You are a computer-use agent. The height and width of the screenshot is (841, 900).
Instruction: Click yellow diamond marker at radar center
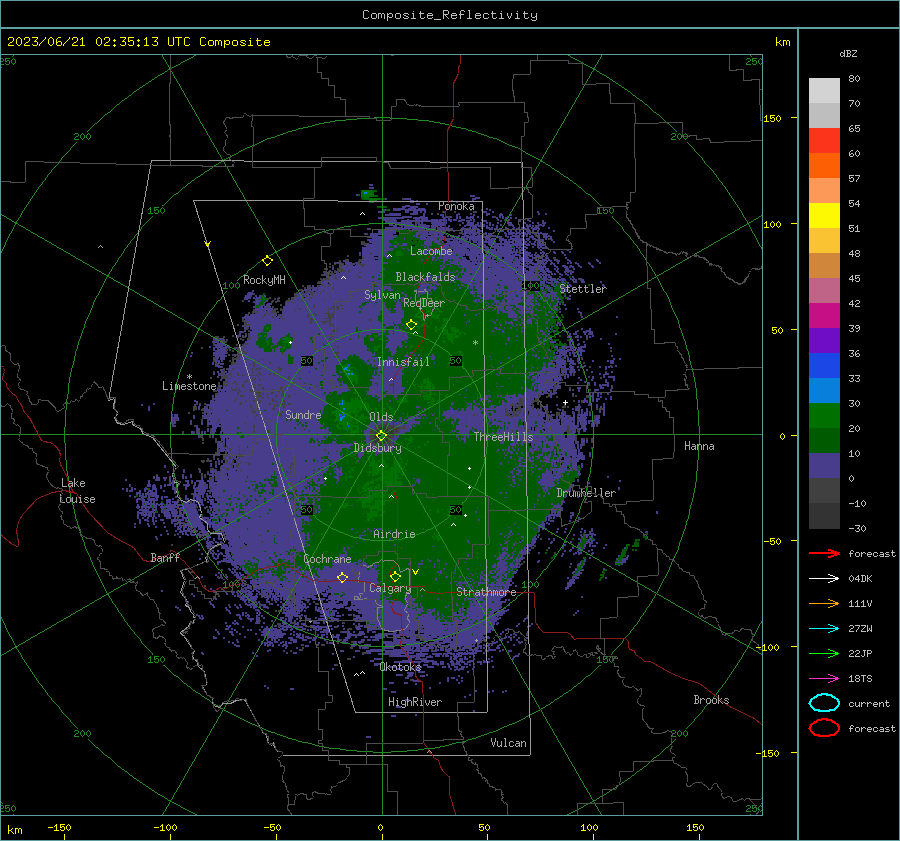pyautogui.click(x=381, y=436)
